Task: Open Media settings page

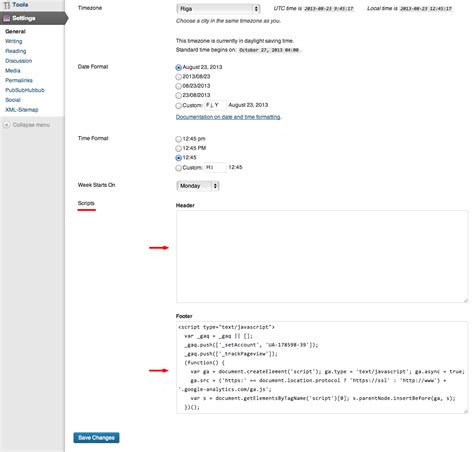Action: pos(13,71)
